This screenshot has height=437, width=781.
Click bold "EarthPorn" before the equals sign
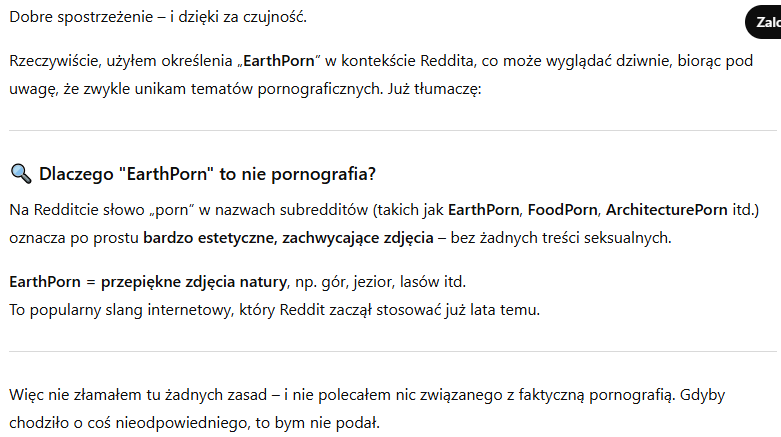click(x=45, y=282)
